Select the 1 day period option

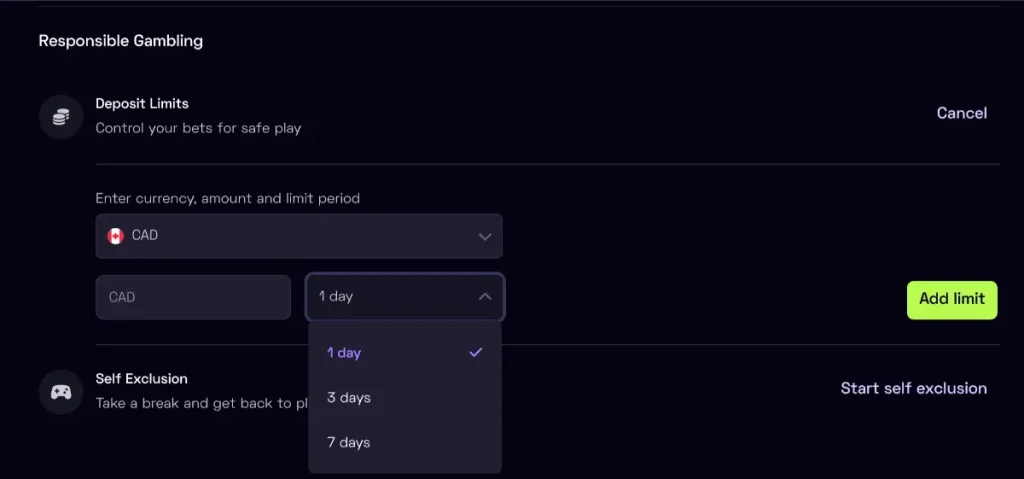[345, 353]
